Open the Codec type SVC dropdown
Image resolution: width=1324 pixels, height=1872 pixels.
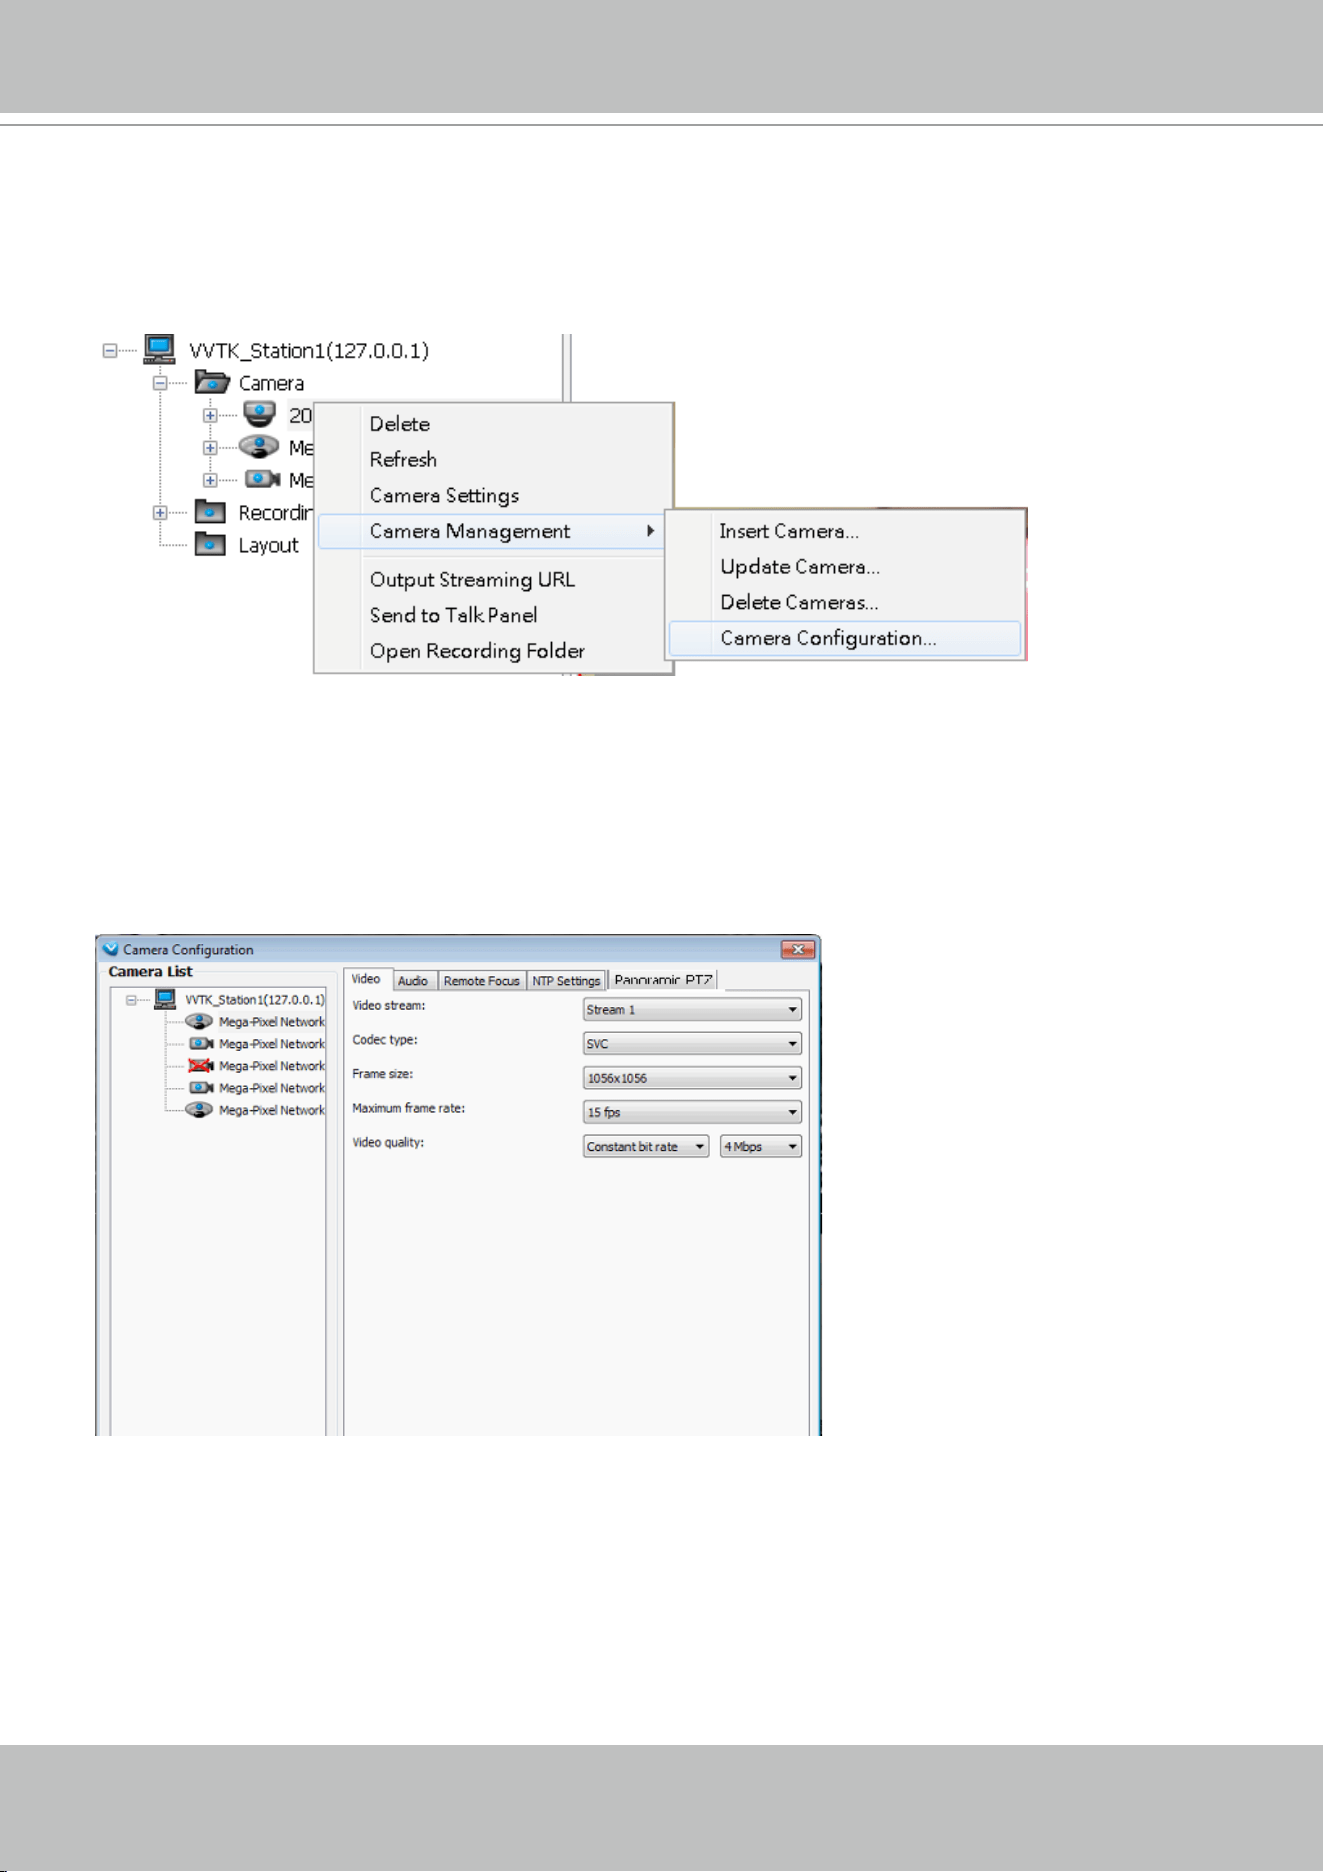coord(692,1044)
